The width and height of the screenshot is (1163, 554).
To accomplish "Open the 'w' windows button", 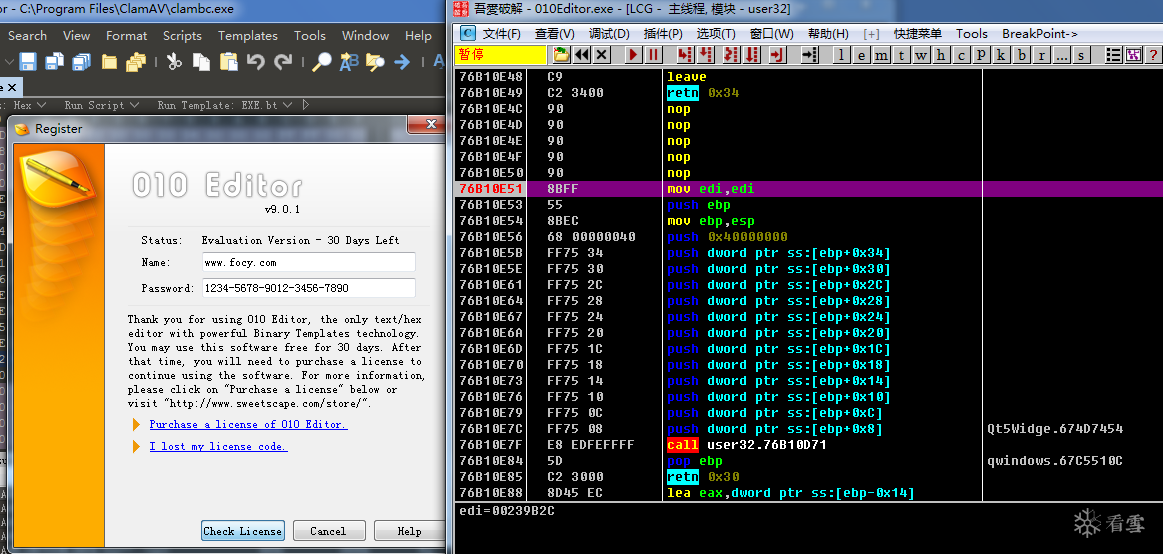I will click(x=921, y=55).
